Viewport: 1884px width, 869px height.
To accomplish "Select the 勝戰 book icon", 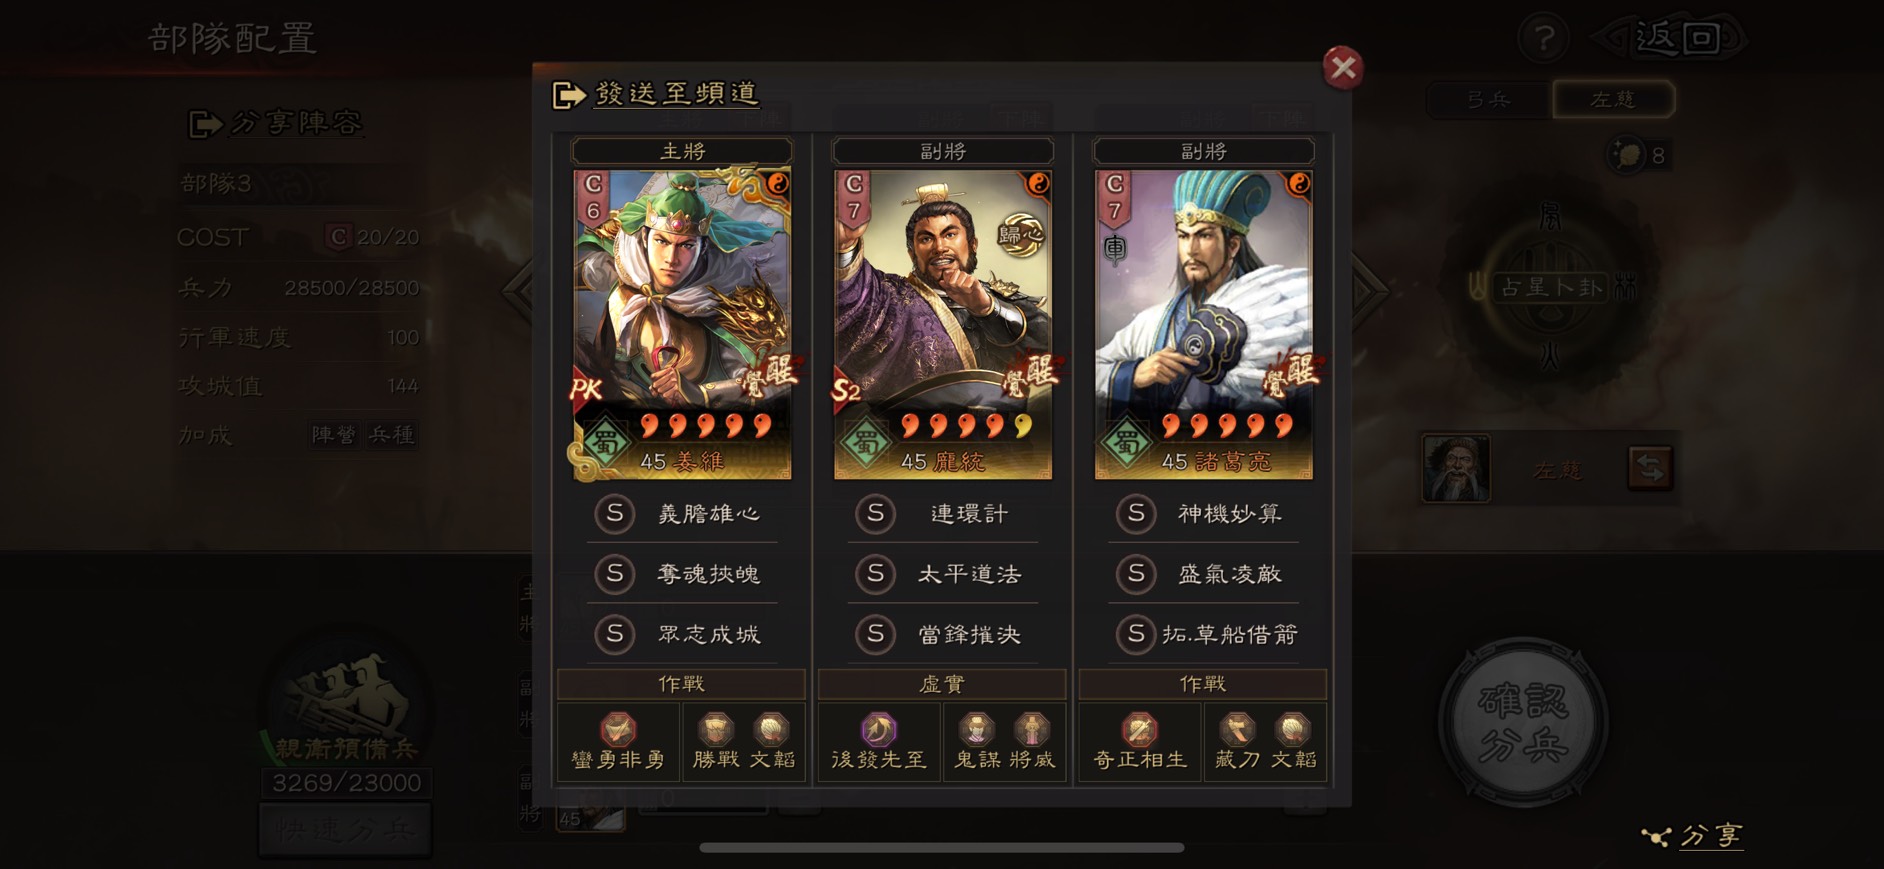I will tap(715, 729).
